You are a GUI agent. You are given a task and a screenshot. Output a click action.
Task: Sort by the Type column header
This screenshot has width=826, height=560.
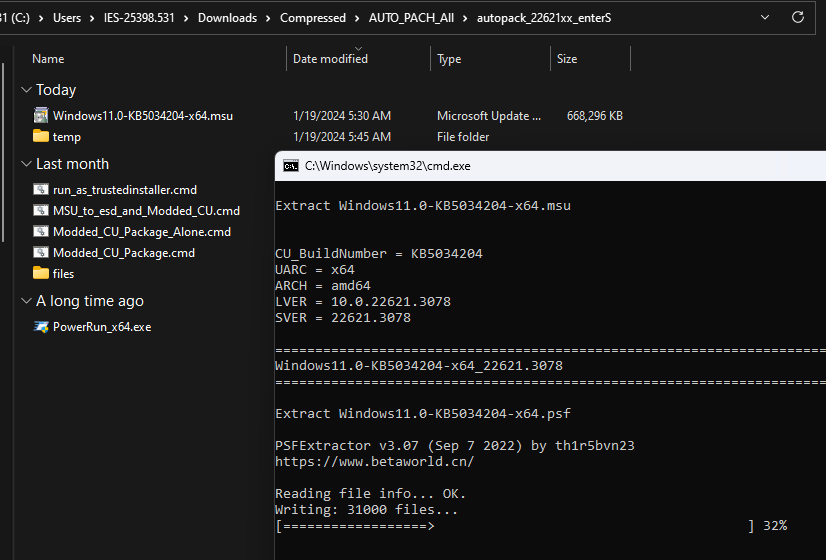(x=449, y=59)
